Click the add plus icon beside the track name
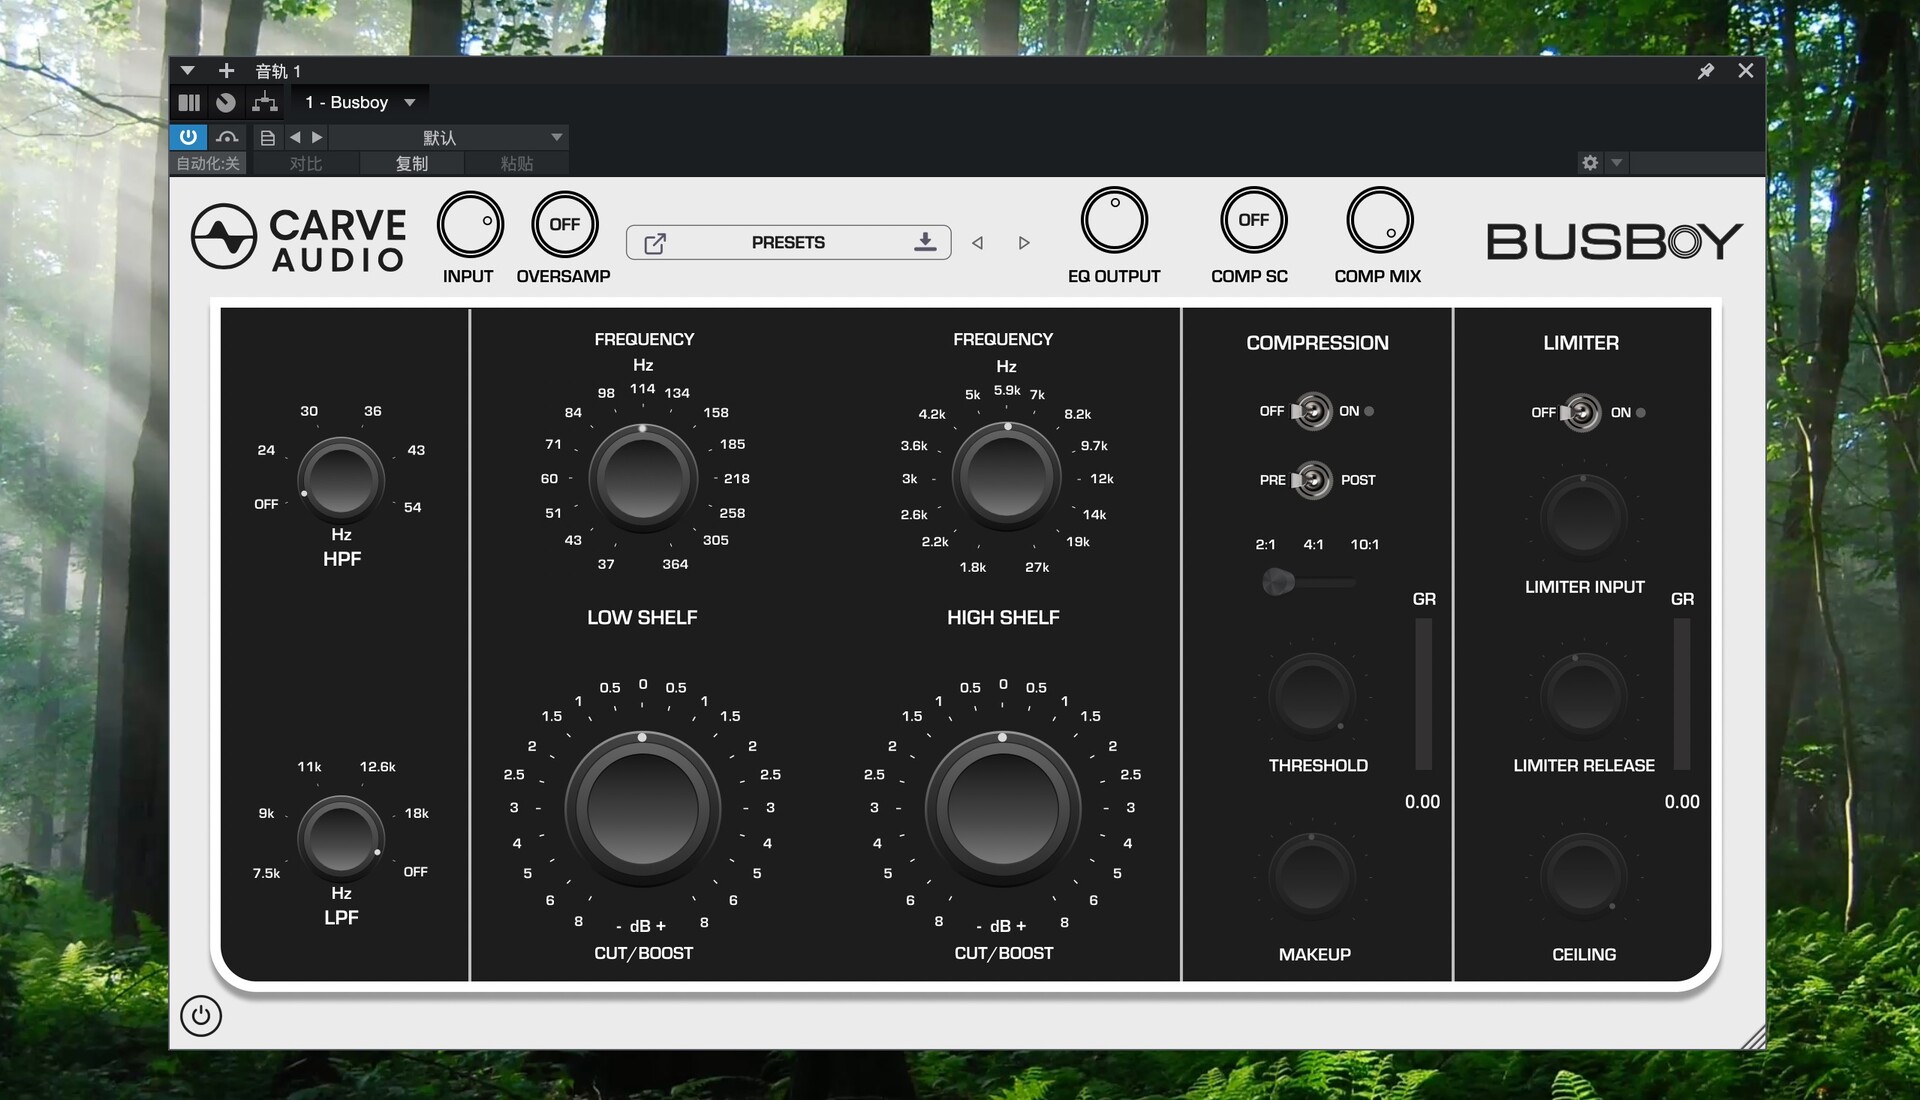 (x=226, y=71)
